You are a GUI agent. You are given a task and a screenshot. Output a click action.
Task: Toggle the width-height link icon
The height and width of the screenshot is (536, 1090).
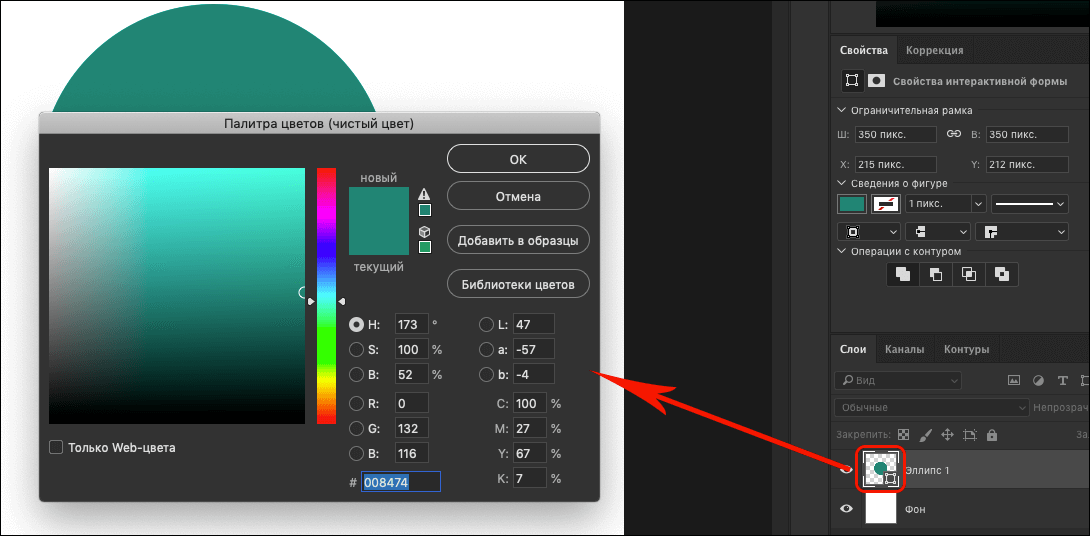(954, 134)
